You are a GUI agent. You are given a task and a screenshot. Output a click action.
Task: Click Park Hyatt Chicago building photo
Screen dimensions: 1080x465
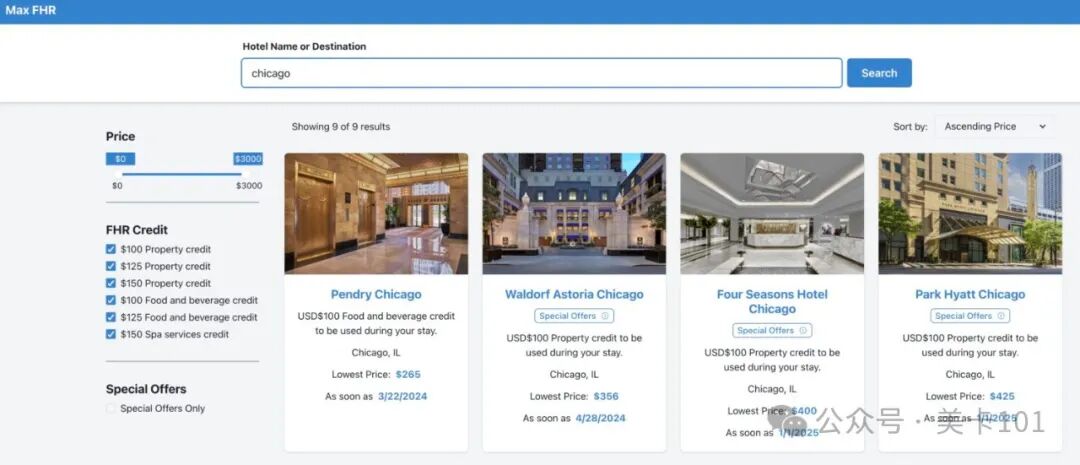tap(970, 214)
